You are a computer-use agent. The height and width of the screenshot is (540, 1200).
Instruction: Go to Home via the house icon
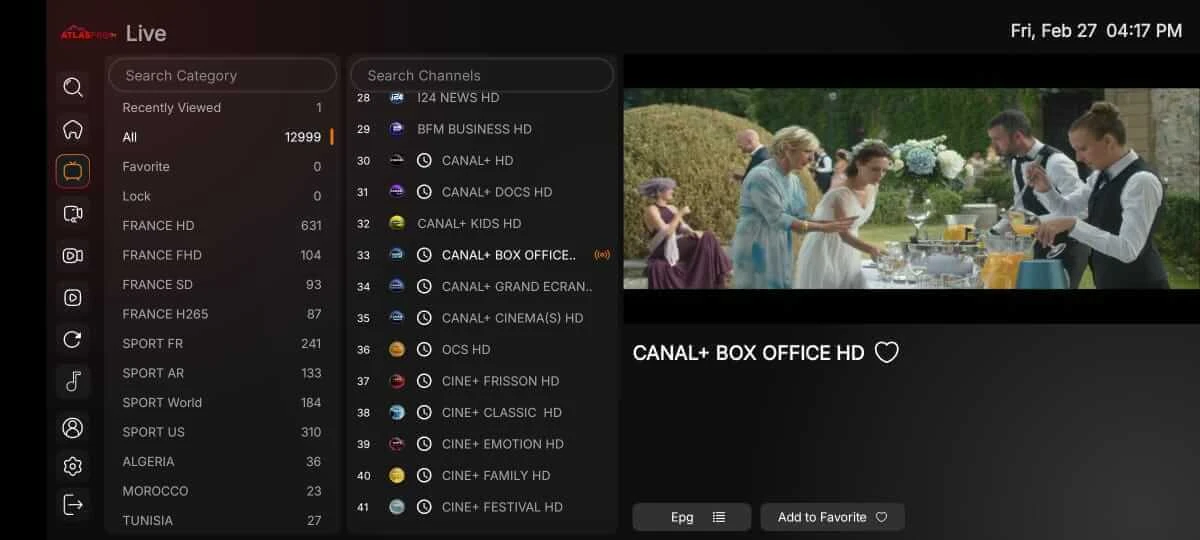(x=73, y=130)
